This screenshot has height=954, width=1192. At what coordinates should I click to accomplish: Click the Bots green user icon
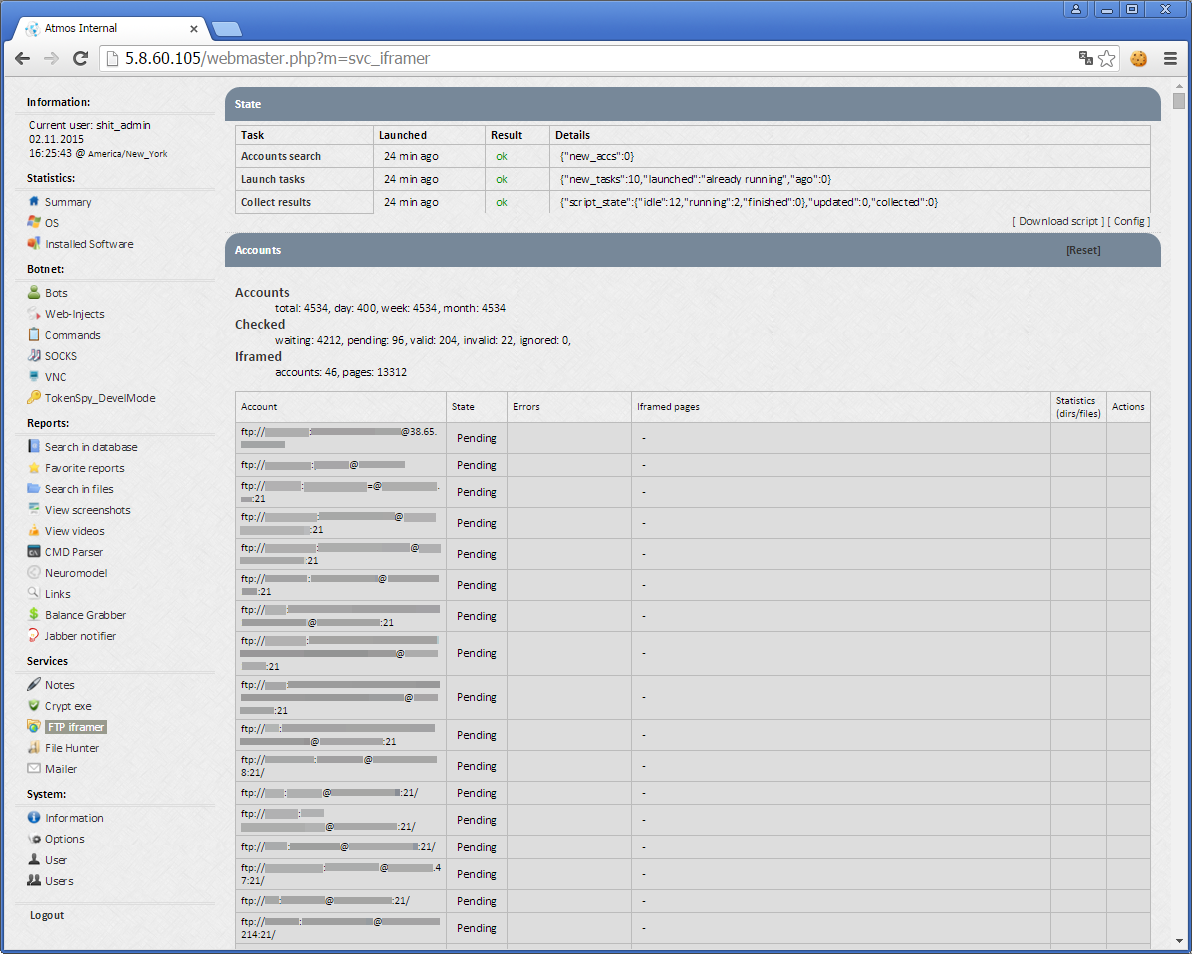point(33,292)
